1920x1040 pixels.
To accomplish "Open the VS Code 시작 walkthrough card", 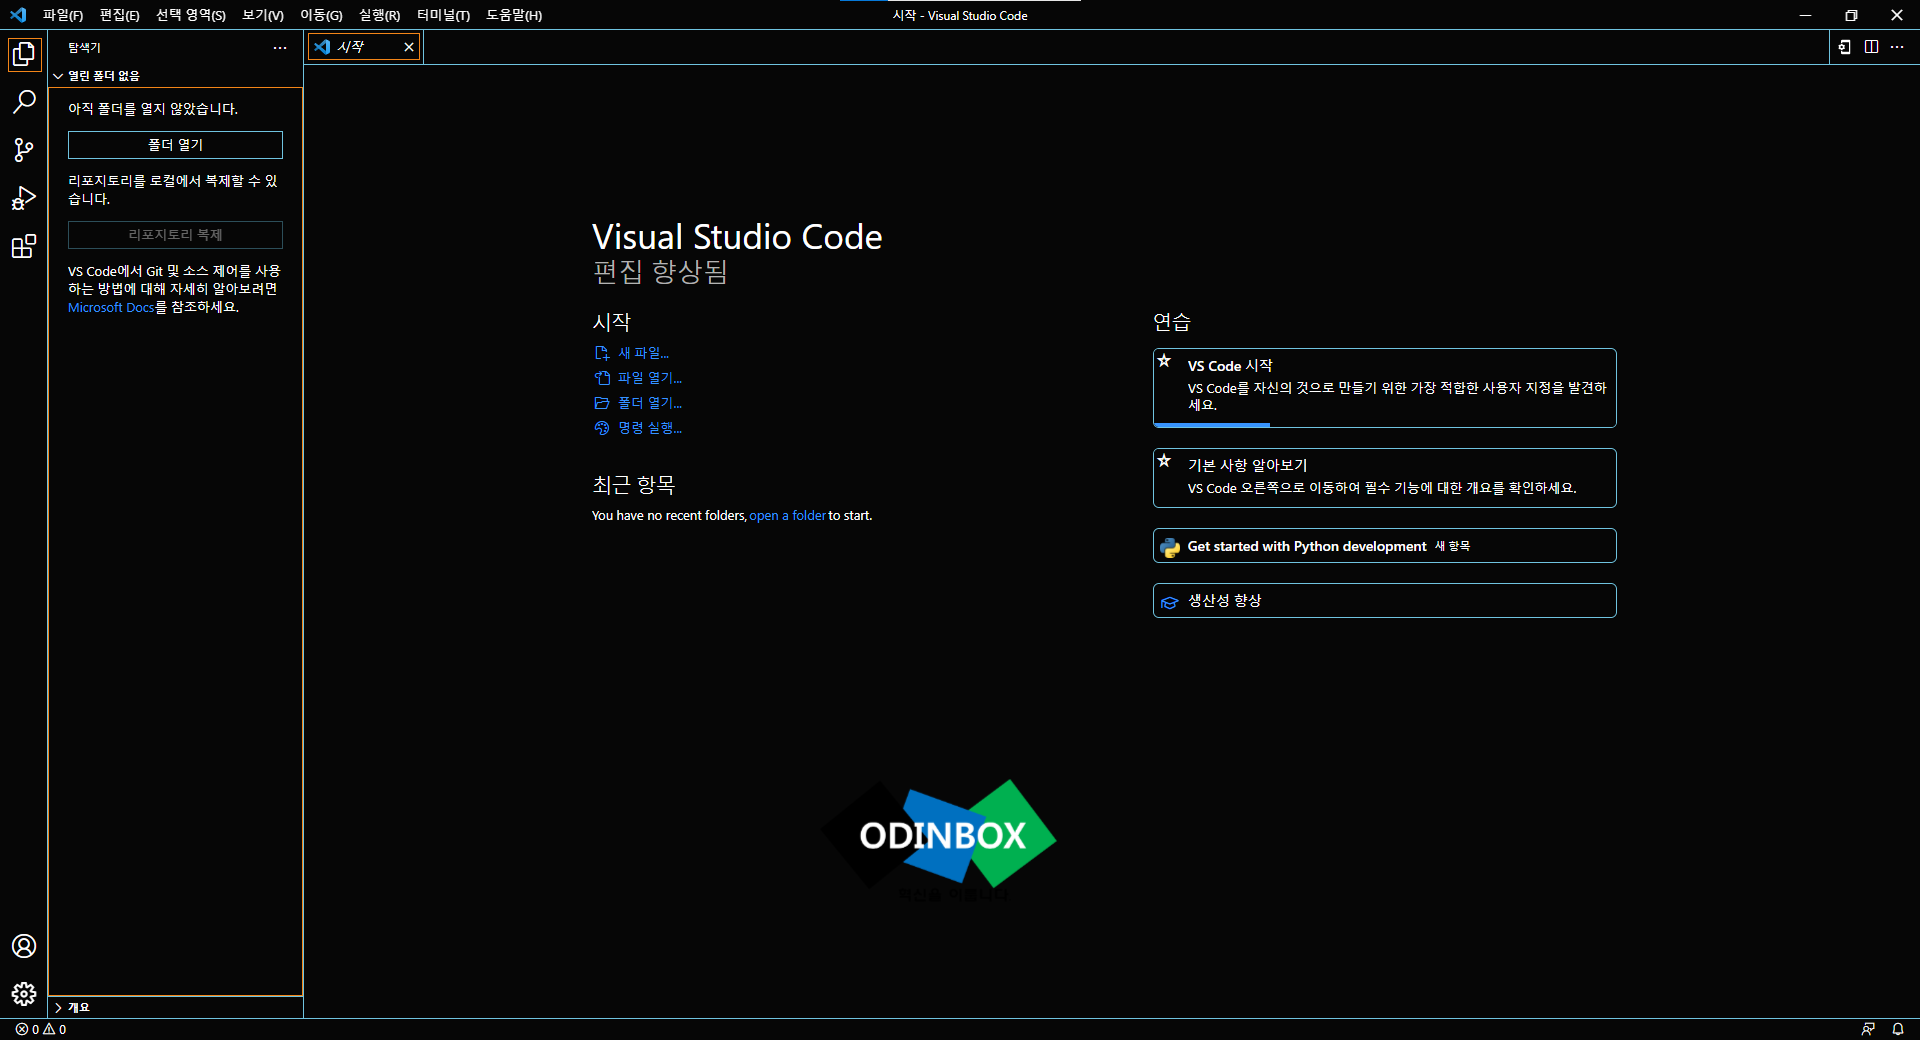I will click(1385, 388).
